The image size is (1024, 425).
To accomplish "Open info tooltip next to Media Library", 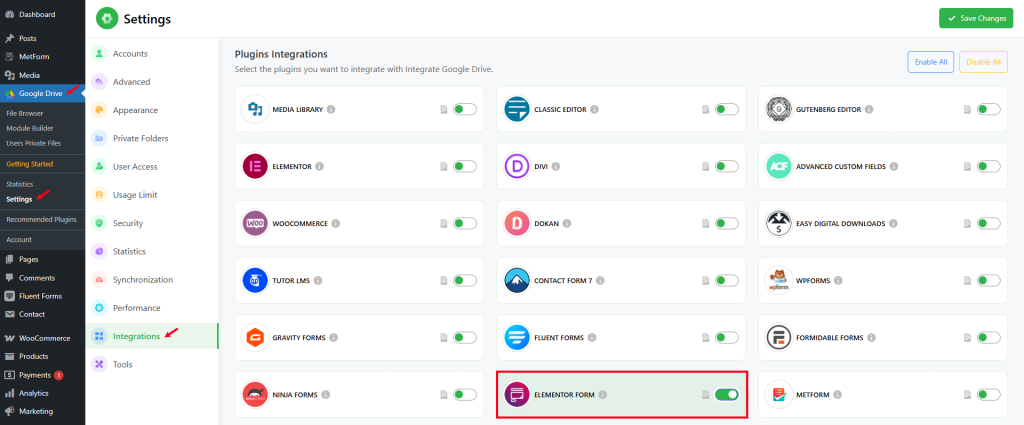I will pyautogui.click(x=331, y=110).
